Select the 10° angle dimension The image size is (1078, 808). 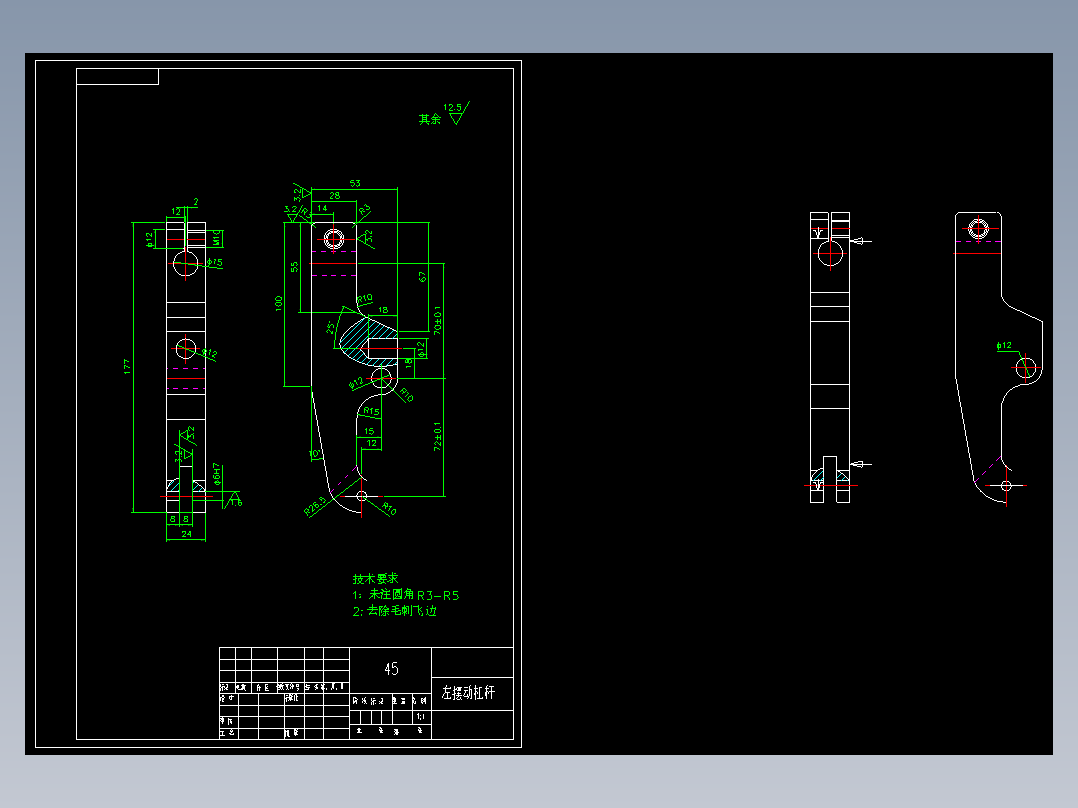coord(315,454)
